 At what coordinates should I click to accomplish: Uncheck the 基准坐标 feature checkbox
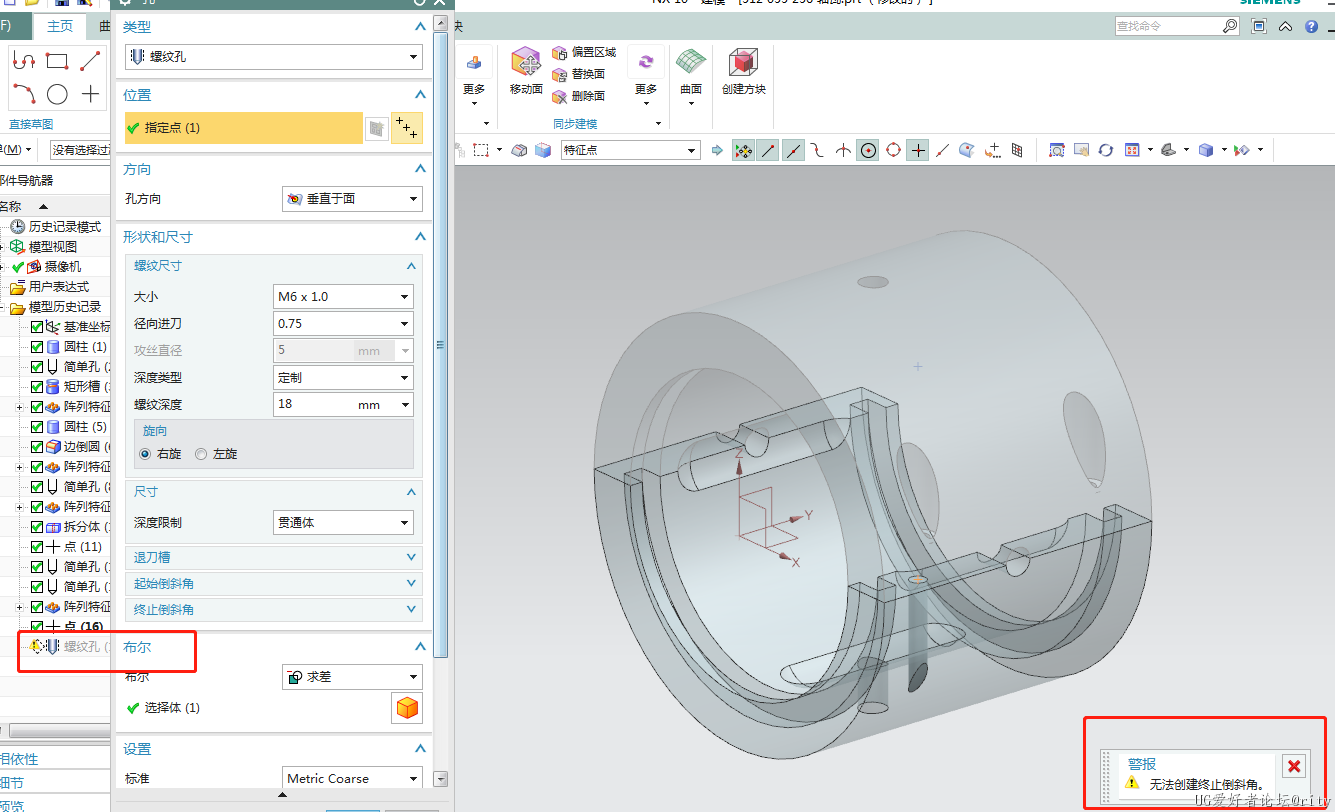click(x=37, y=327)
